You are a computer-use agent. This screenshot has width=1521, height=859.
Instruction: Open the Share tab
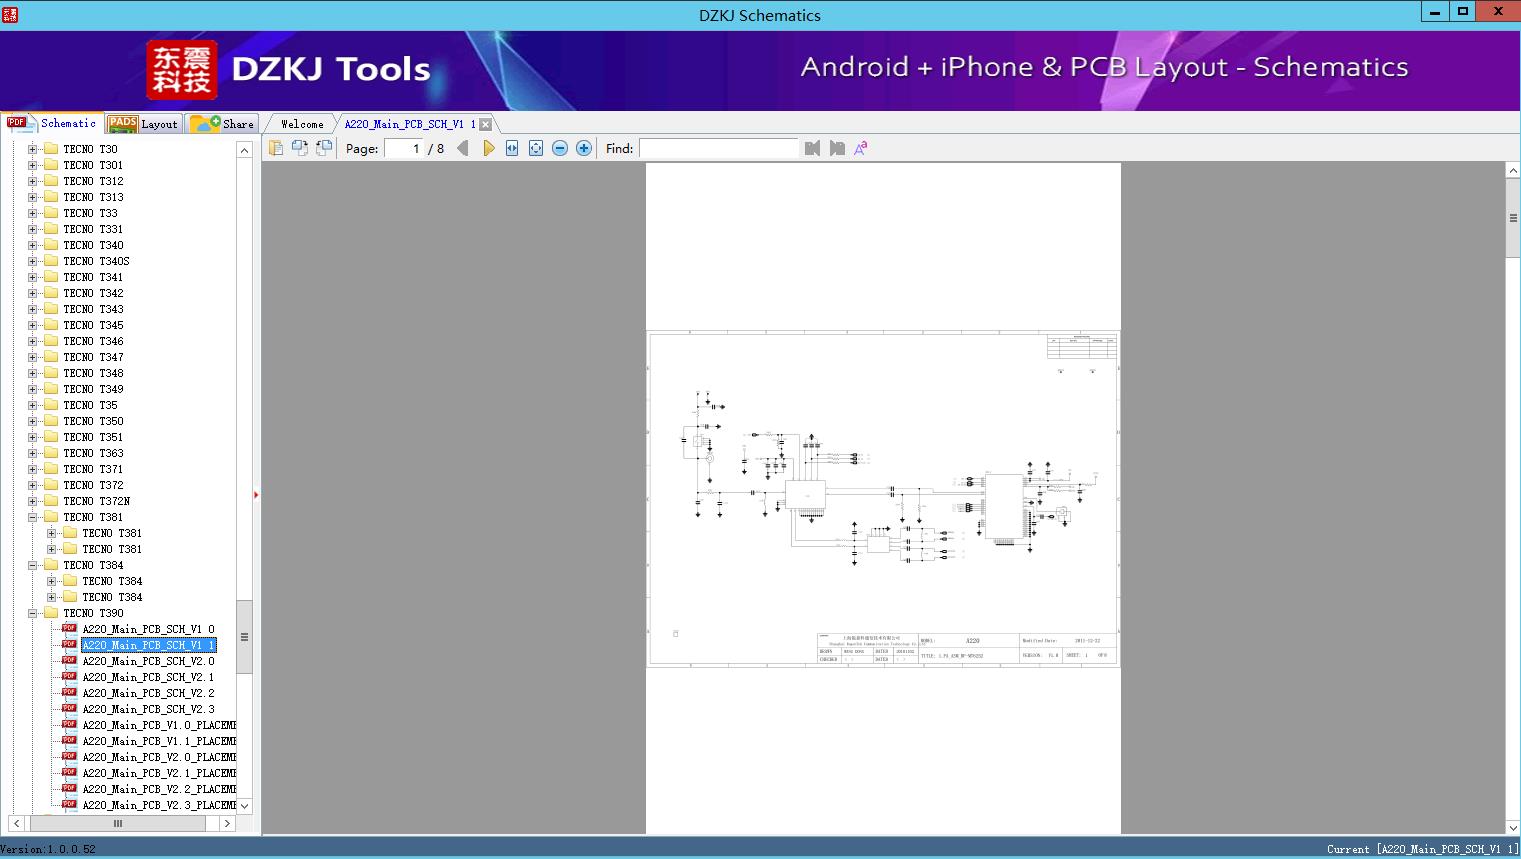[223, 124]
